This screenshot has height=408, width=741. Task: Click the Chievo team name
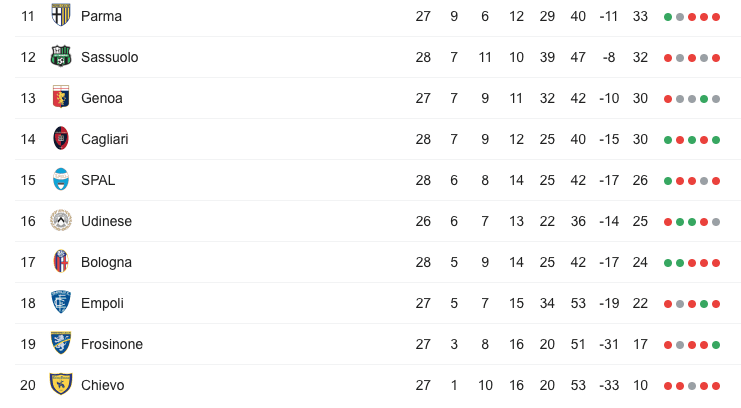click(x=103, y=385)
